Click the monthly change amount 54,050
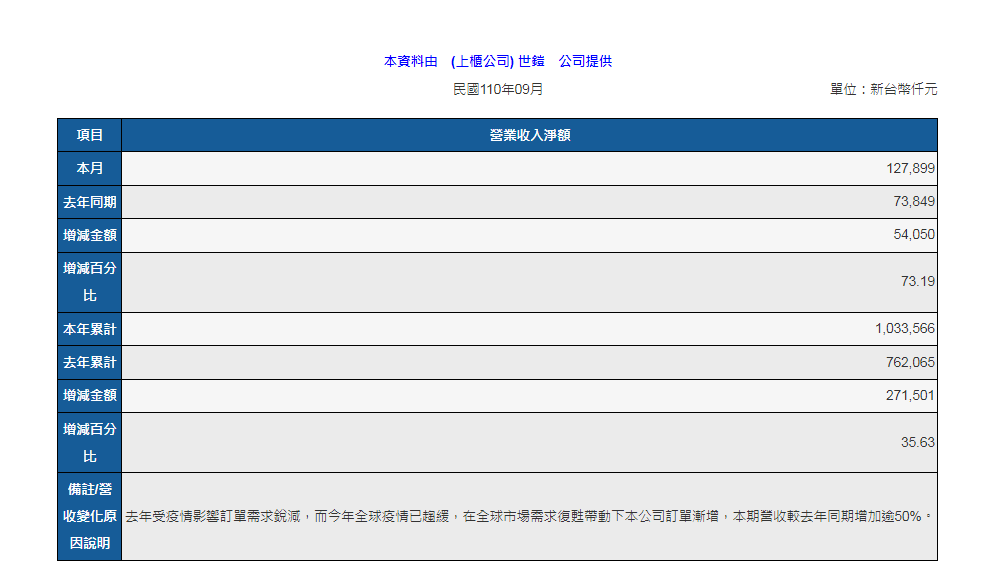 pyautogui.click(x=914, y=235)
